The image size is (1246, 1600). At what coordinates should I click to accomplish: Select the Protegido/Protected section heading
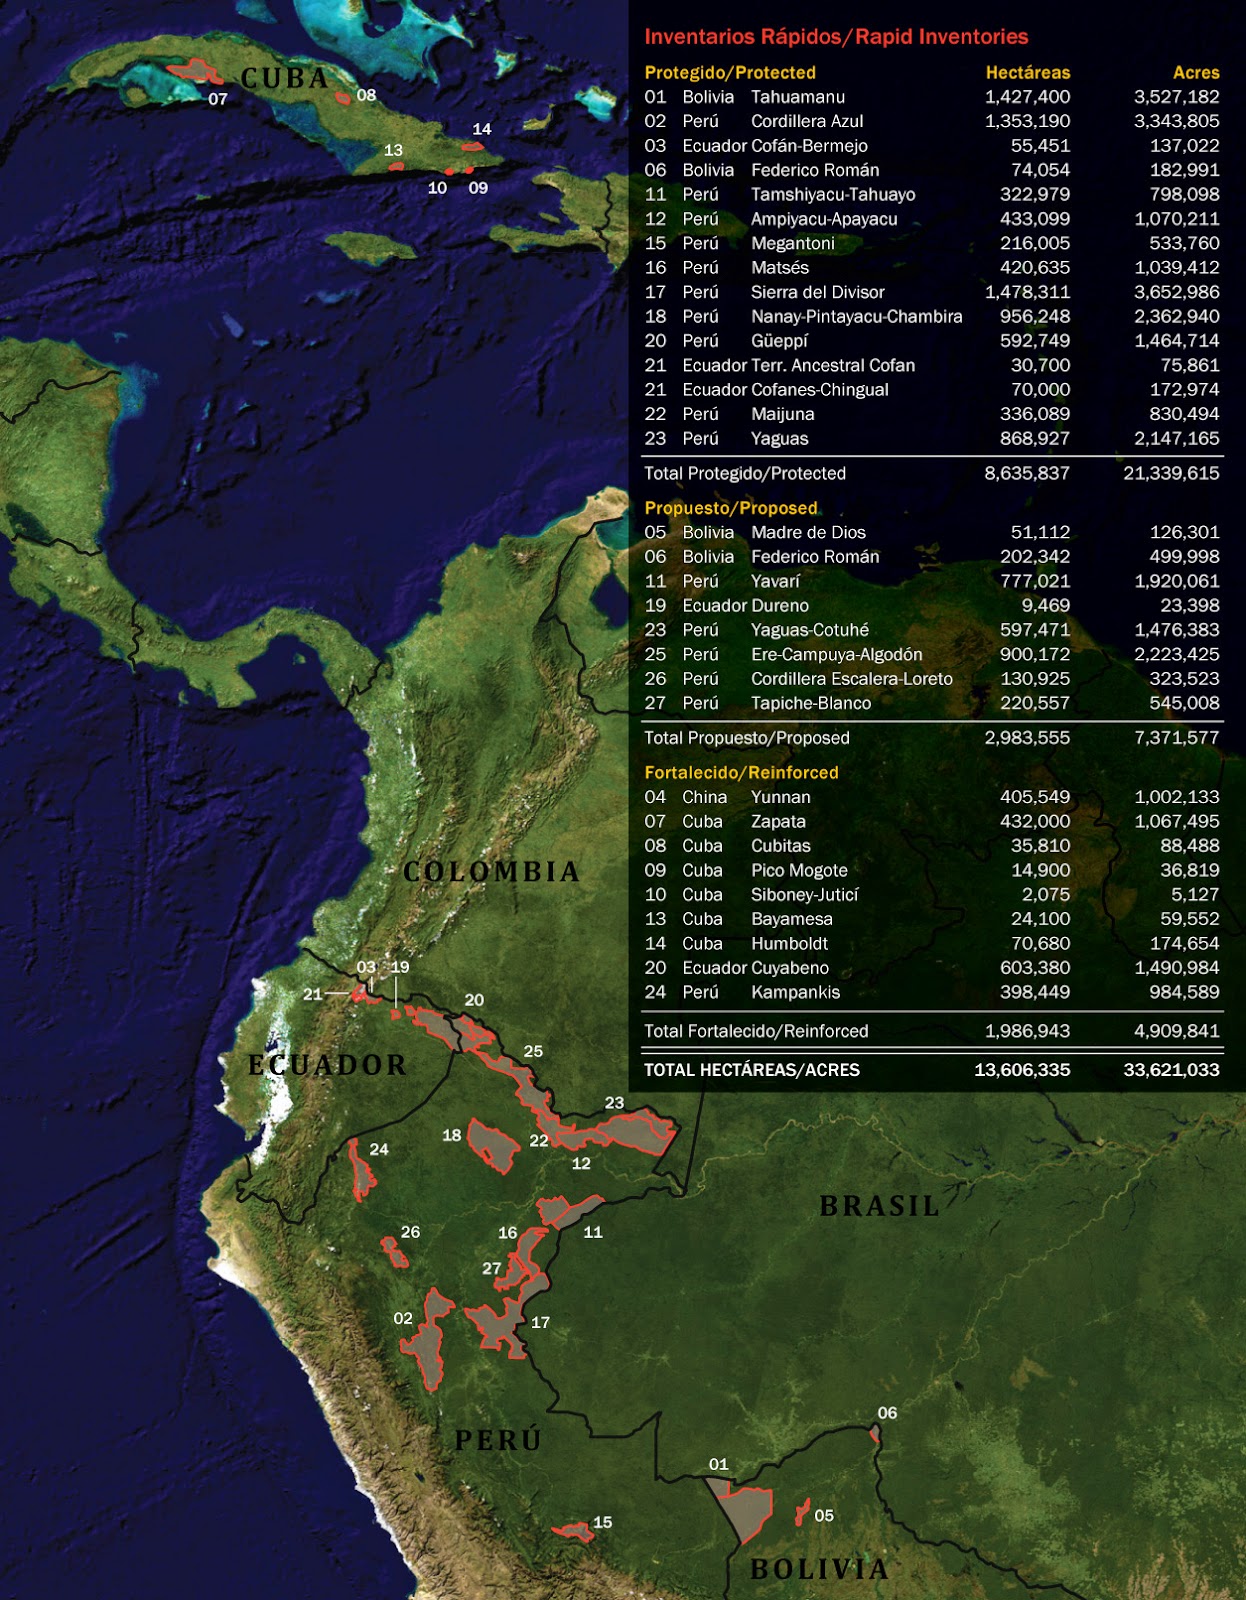(730, 72)
